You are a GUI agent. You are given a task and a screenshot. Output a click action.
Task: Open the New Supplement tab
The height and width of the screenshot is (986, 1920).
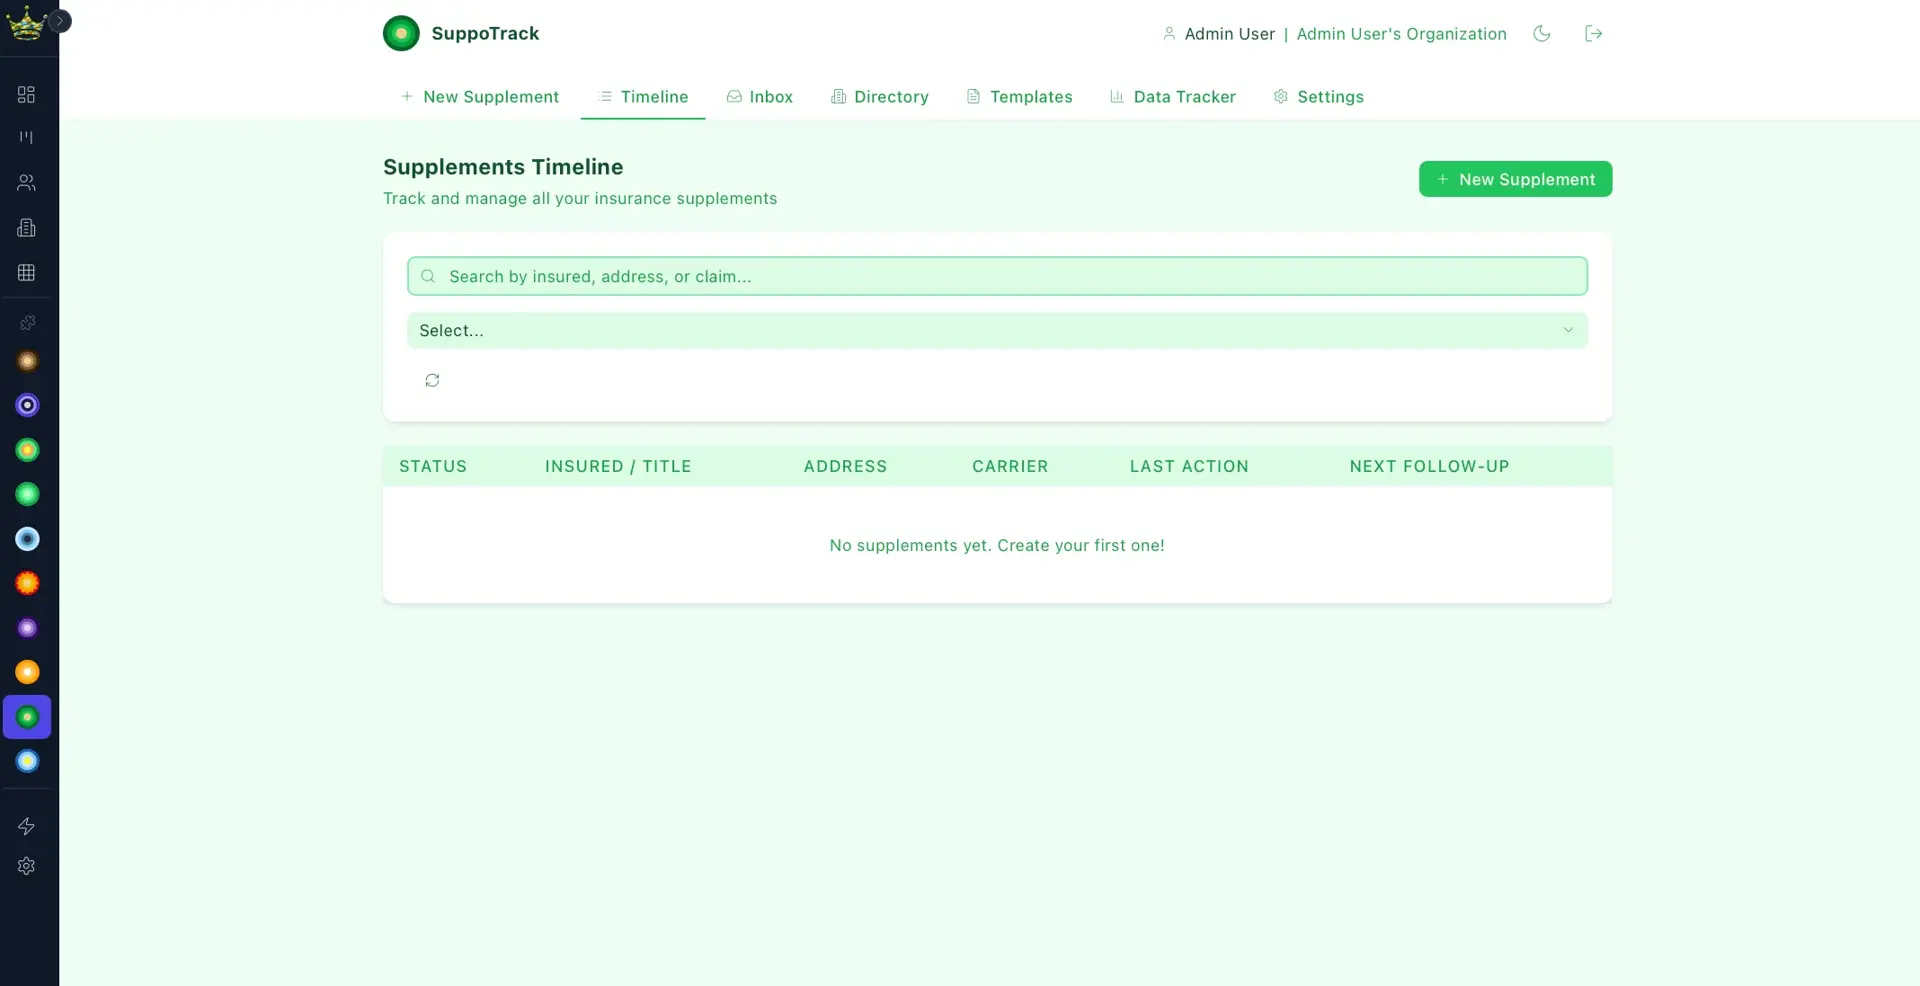[x=480, y=97]
